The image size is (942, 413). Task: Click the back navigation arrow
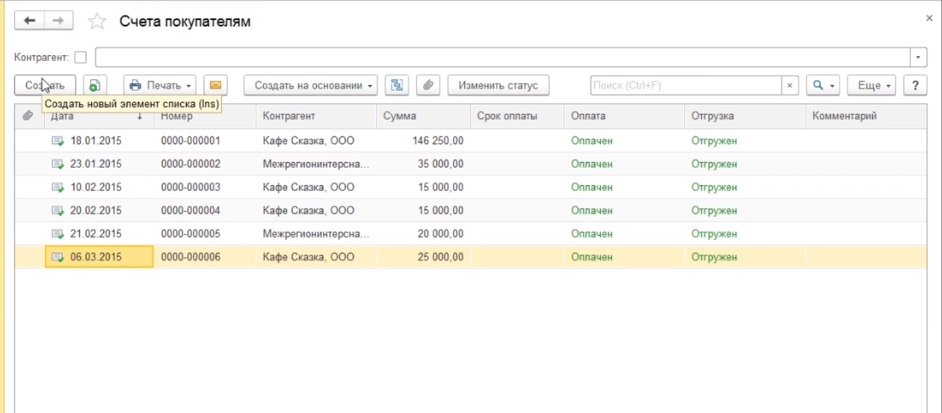(30, 21)
